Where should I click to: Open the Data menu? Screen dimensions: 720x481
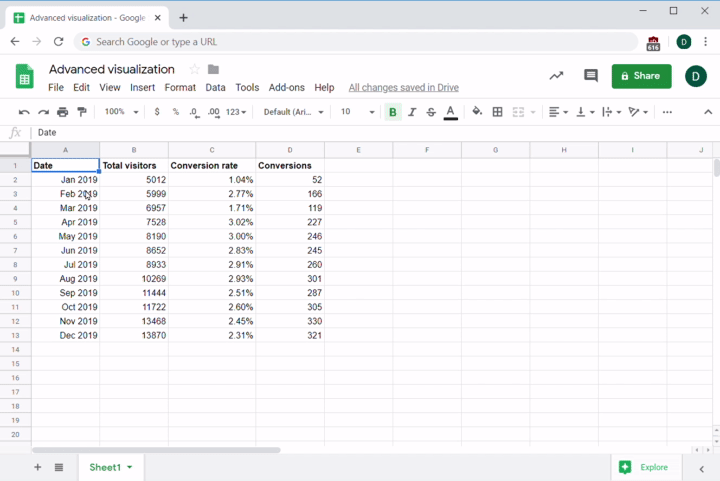[x=215, y=88]
